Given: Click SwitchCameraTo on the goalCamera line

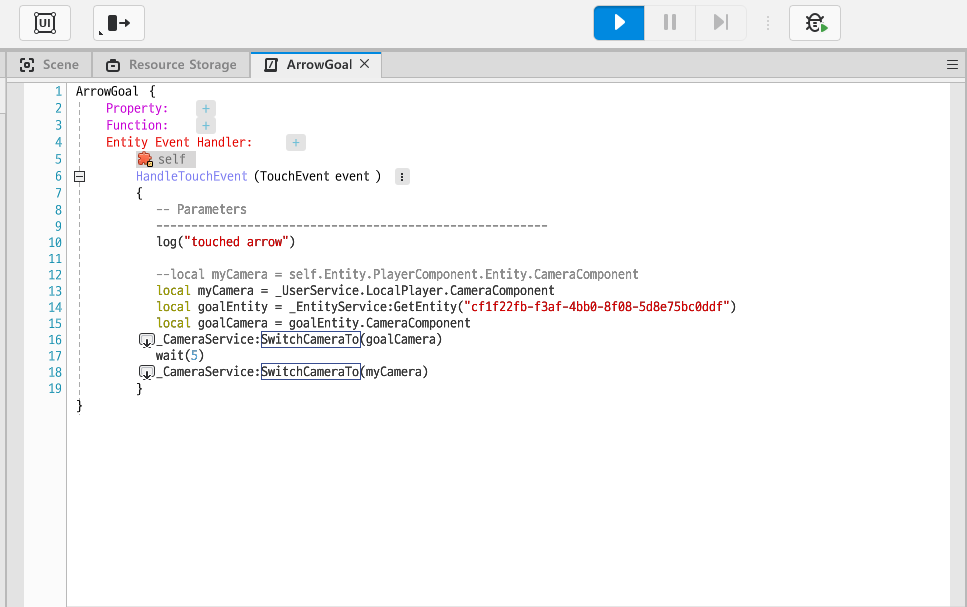Looking at the screenshot, I should point(311,339).
